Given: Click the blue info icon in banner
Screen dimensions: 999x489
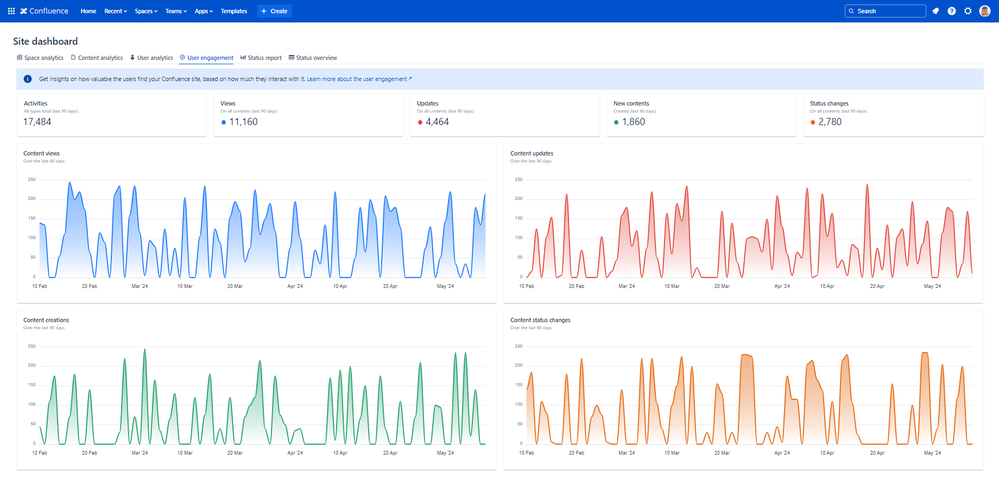Looking at the screenshot, I should coord(27,78).
